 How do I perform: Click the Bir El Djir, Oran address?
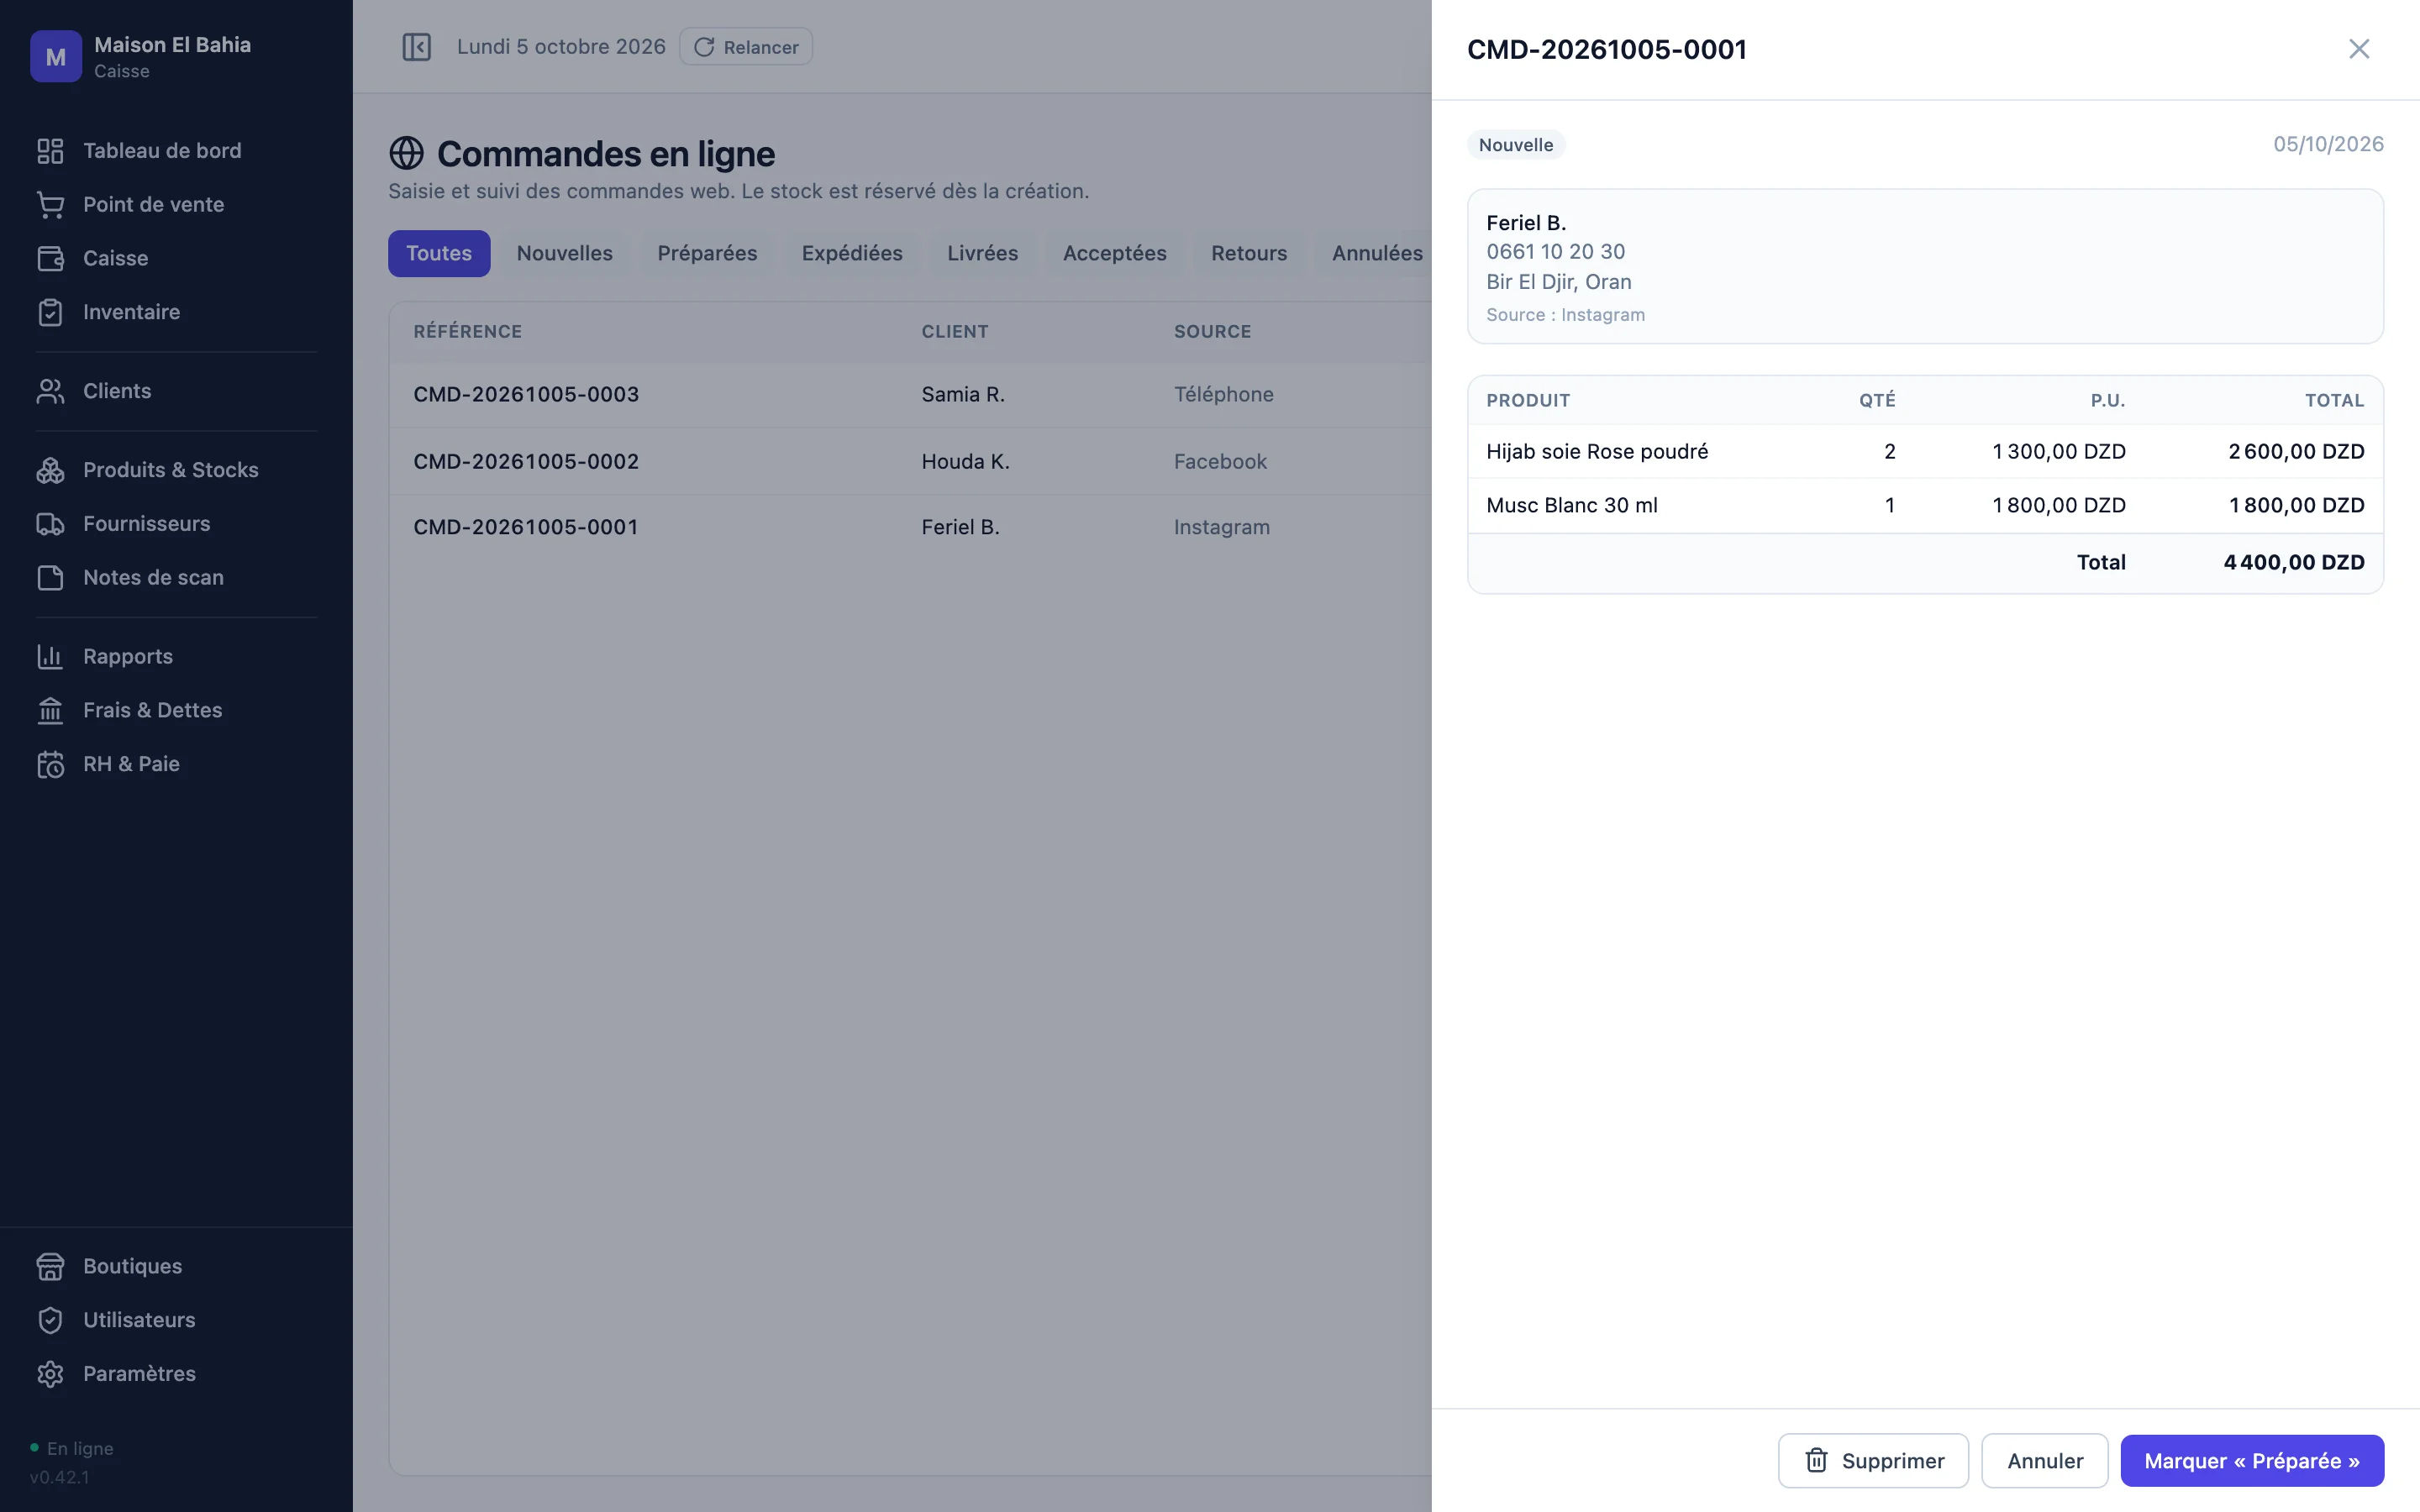point(1558,282)
